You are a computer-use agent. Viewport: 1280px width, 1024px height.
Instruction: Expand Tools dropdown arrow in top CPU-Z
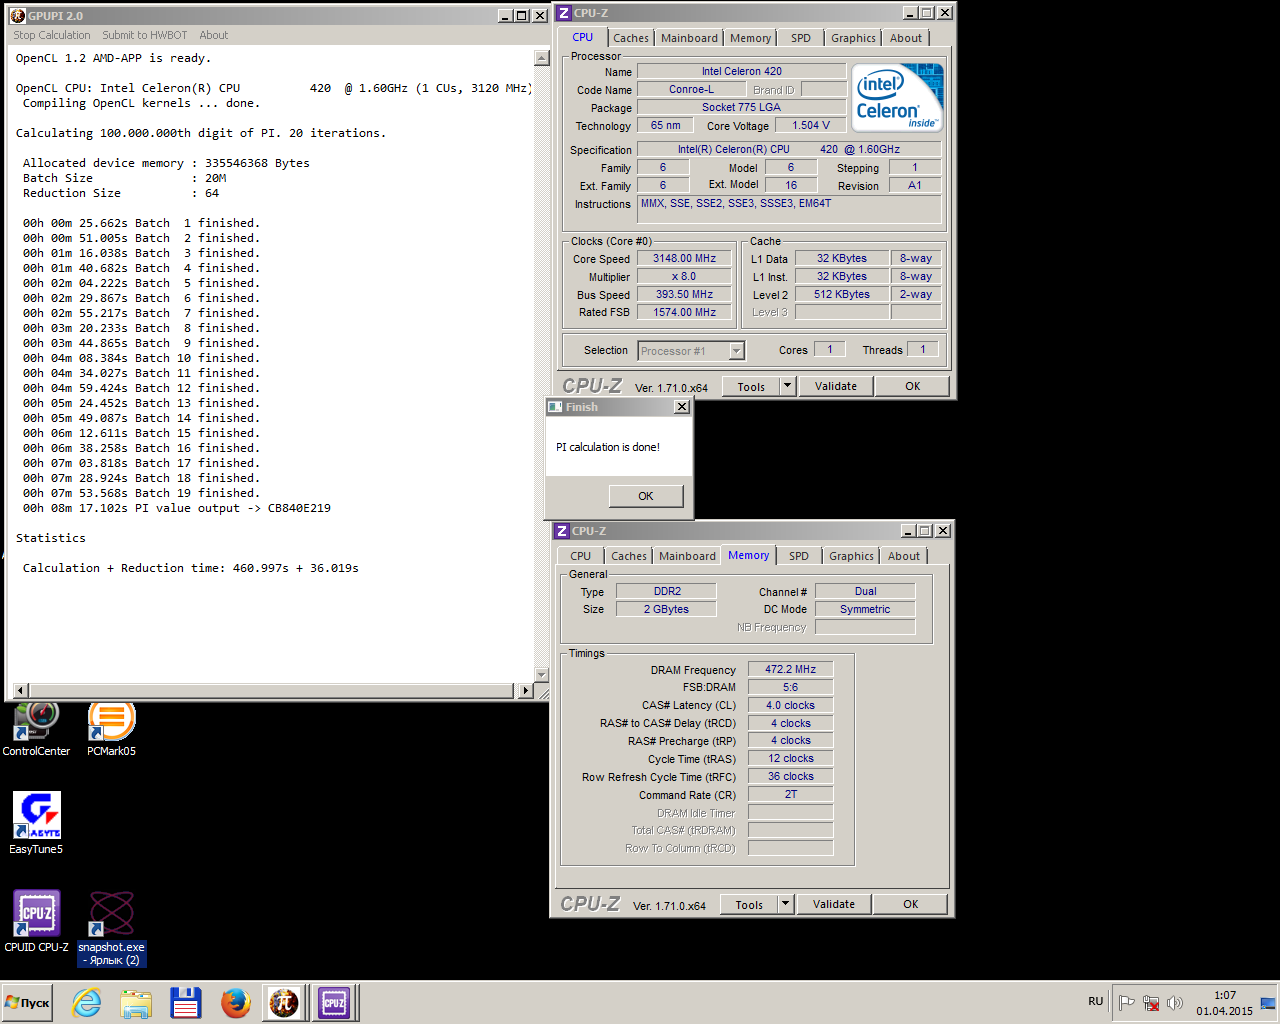click(787, 386)
